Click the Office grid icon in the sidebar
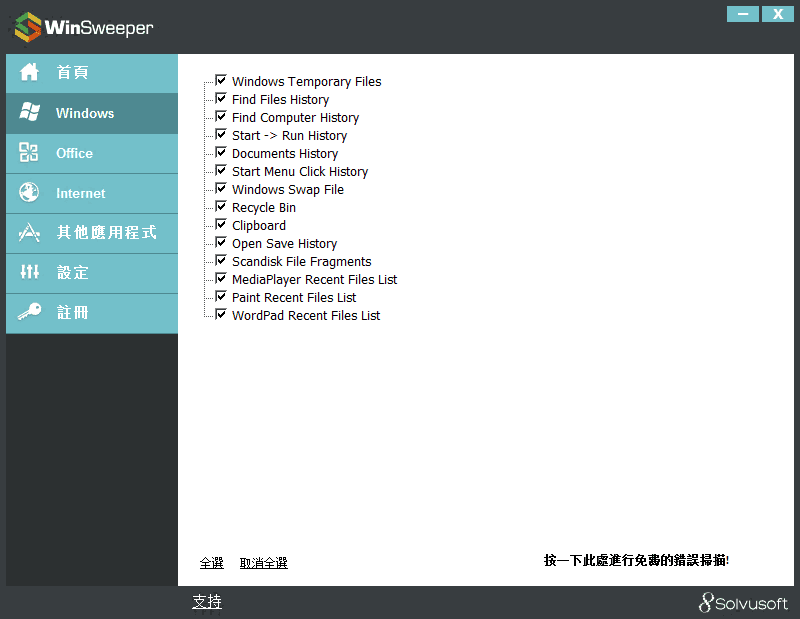This screenshot has width=800, height=619. click(x=30, y=153)
